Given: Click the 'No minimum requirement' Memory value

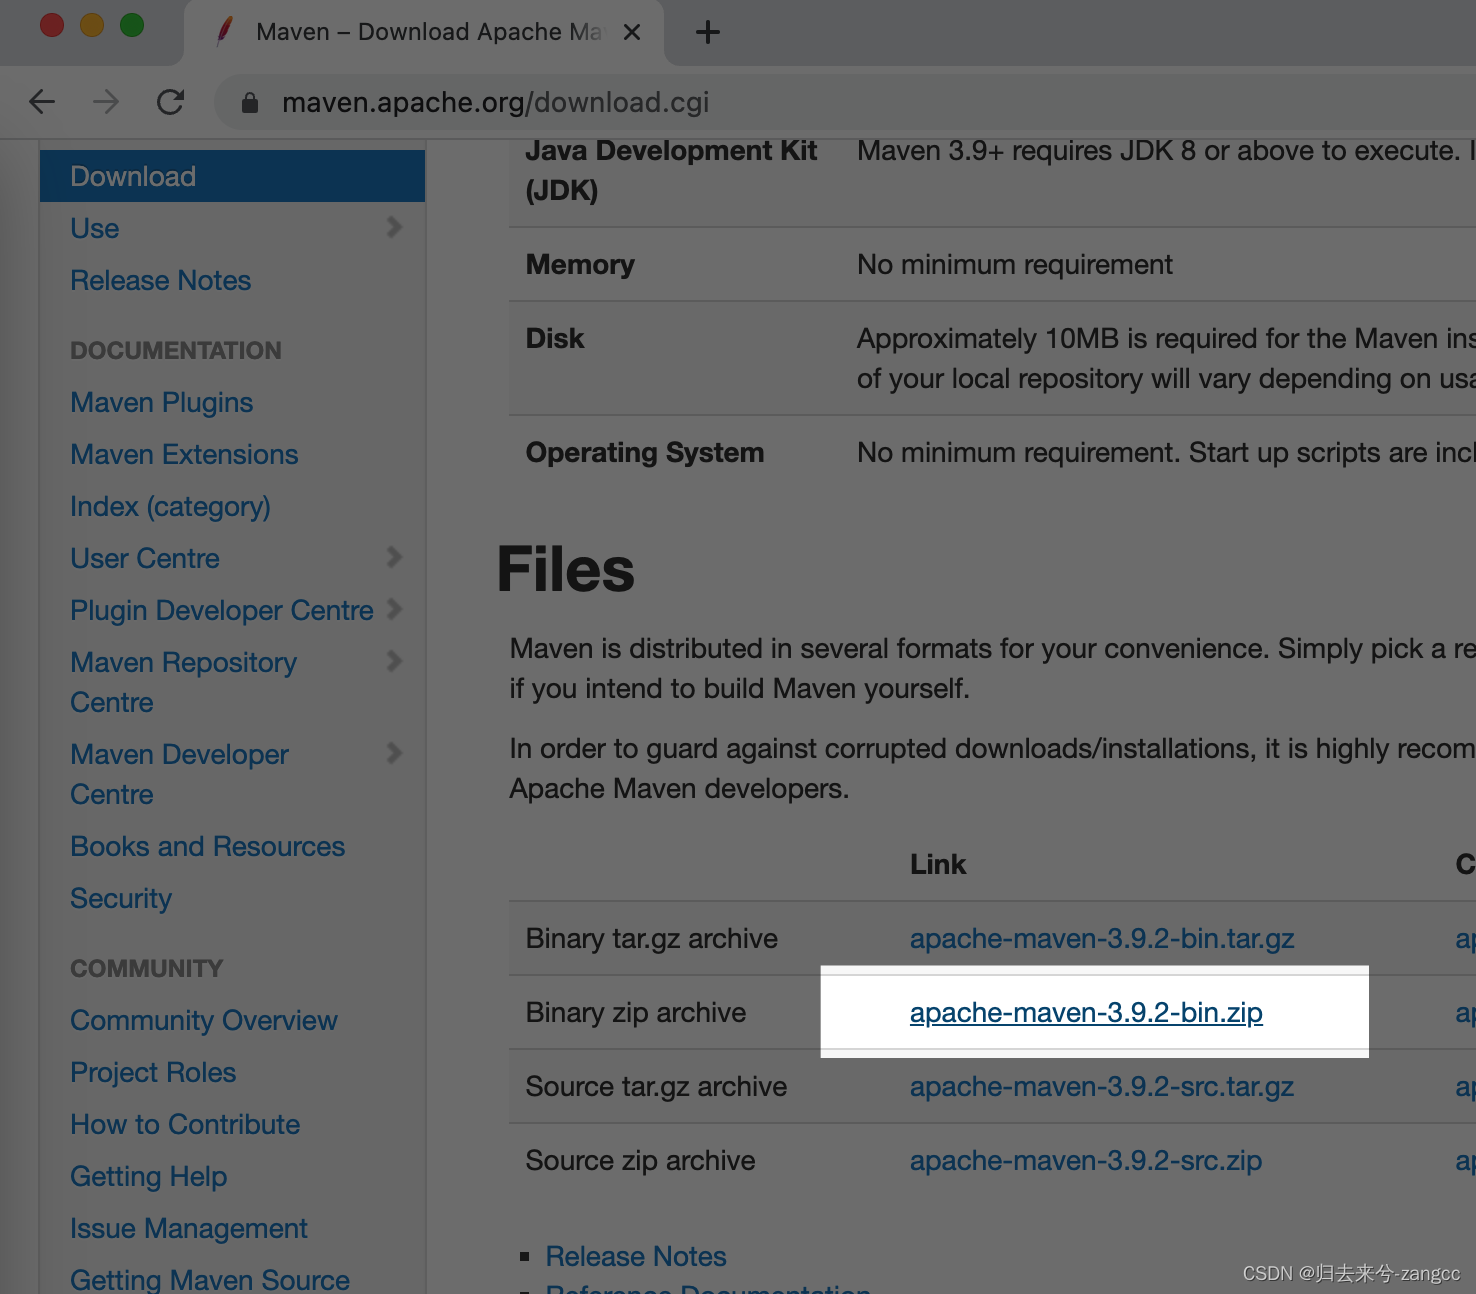Looking at the screenshot, I should (1015, 264).
